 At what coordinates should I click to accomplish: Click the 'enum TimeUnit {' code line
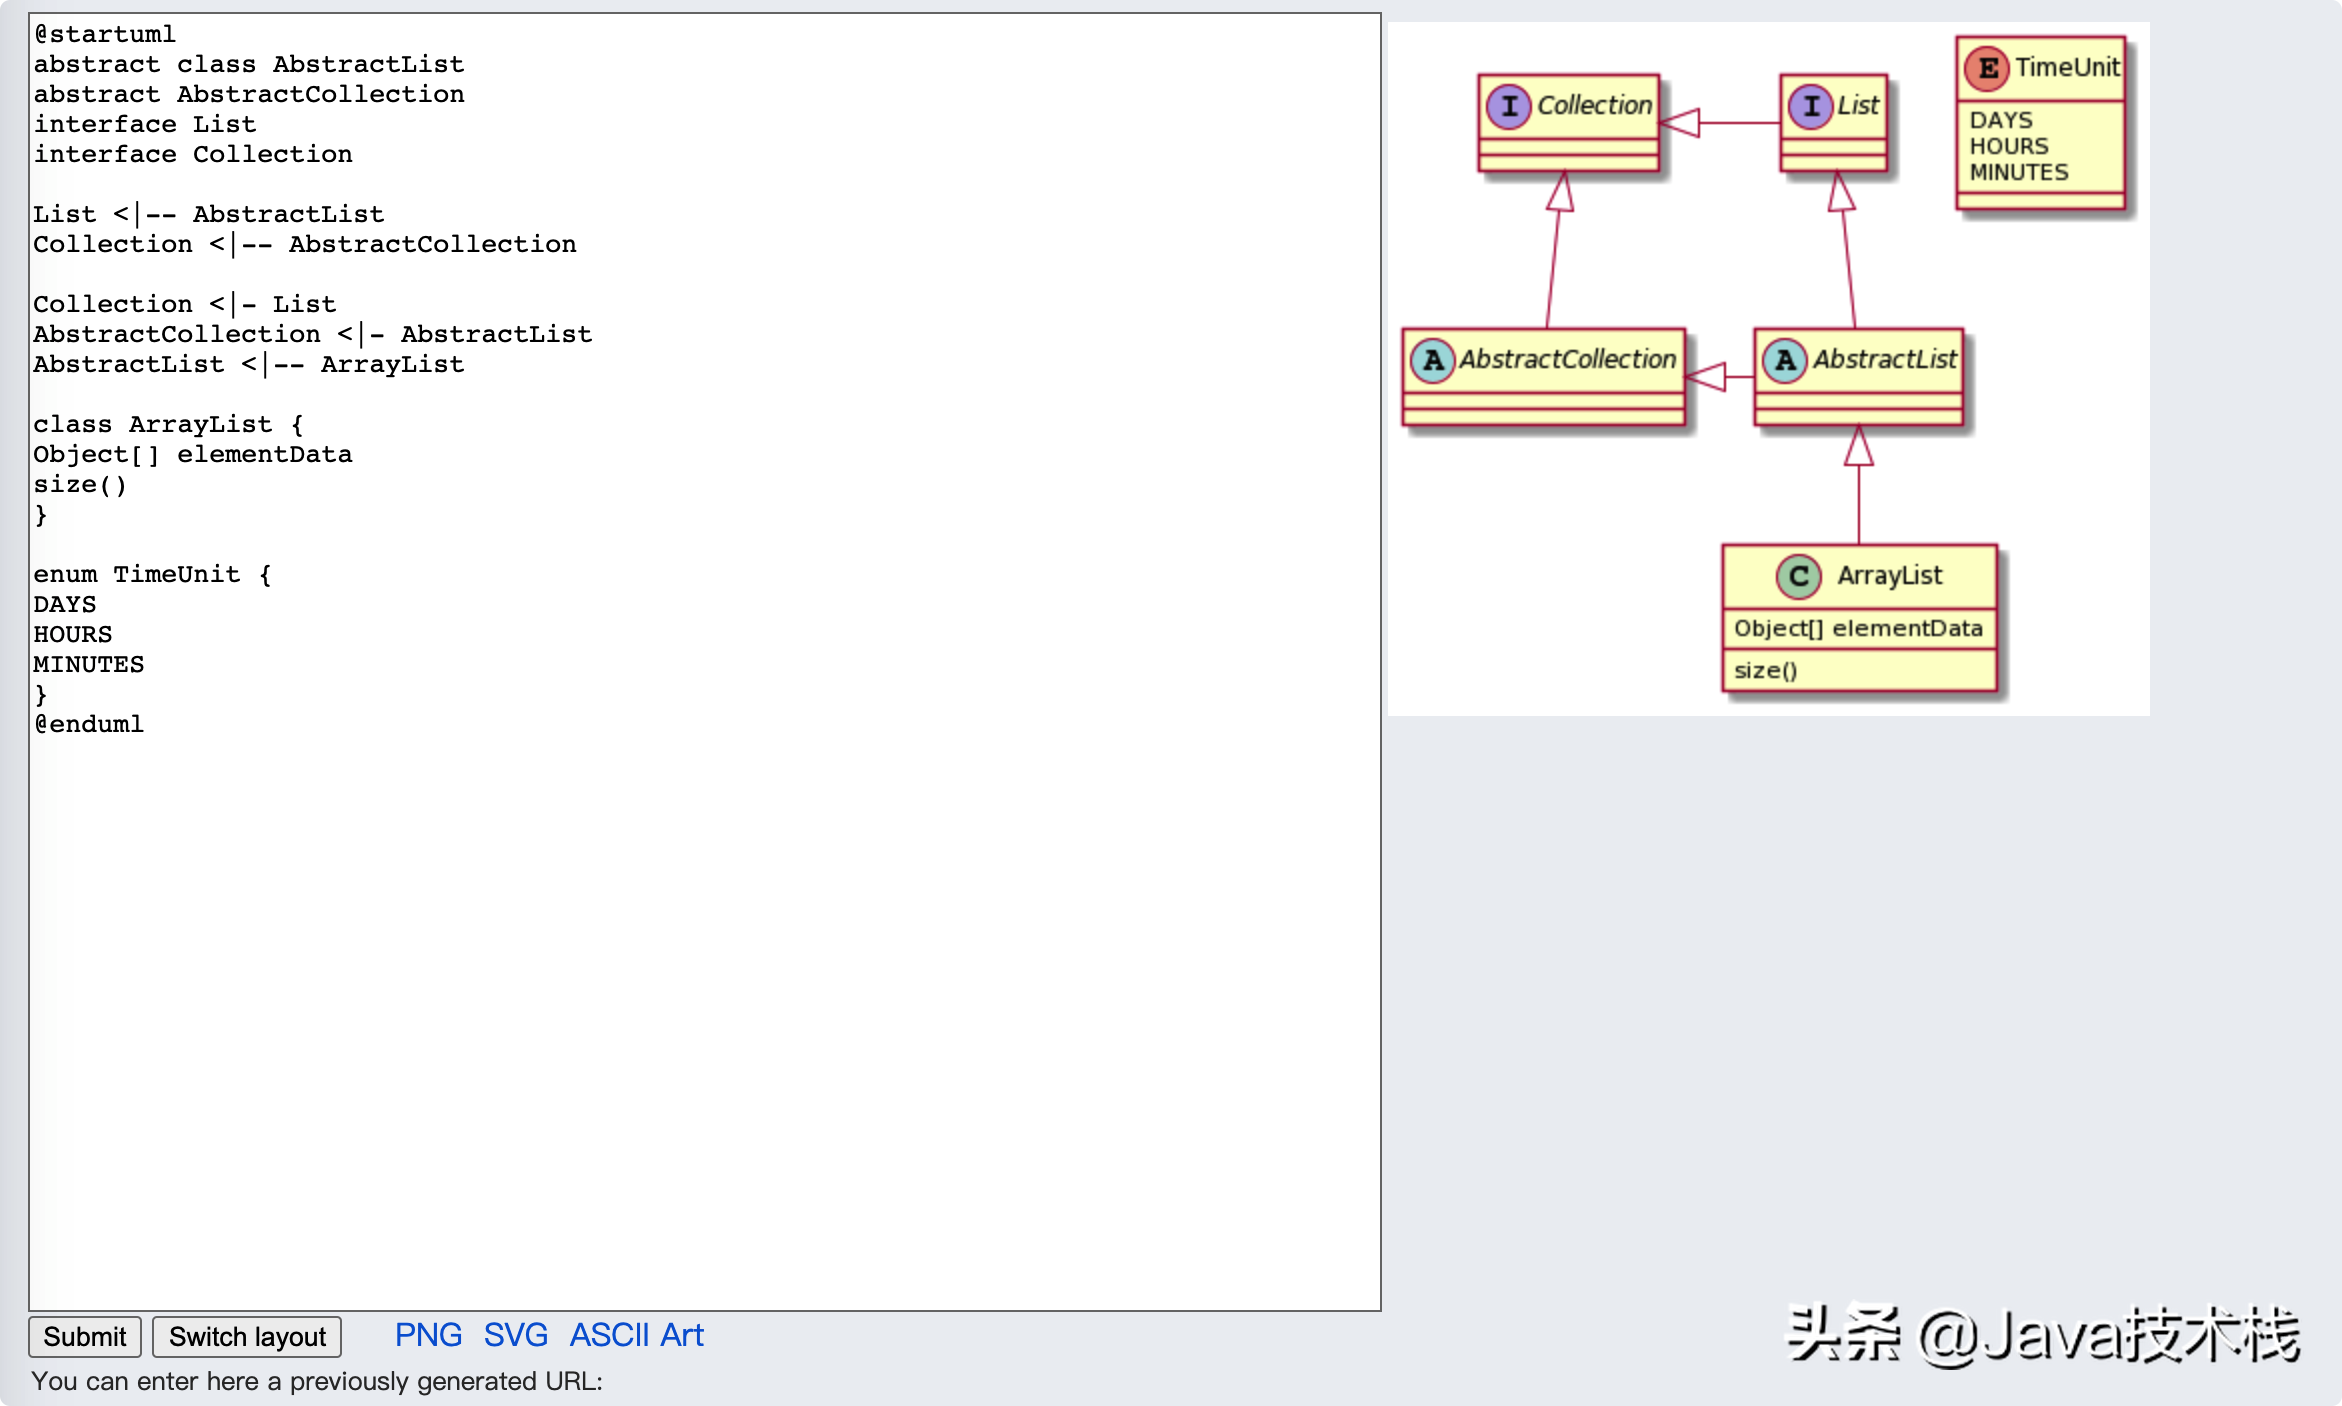coord(153,574)
